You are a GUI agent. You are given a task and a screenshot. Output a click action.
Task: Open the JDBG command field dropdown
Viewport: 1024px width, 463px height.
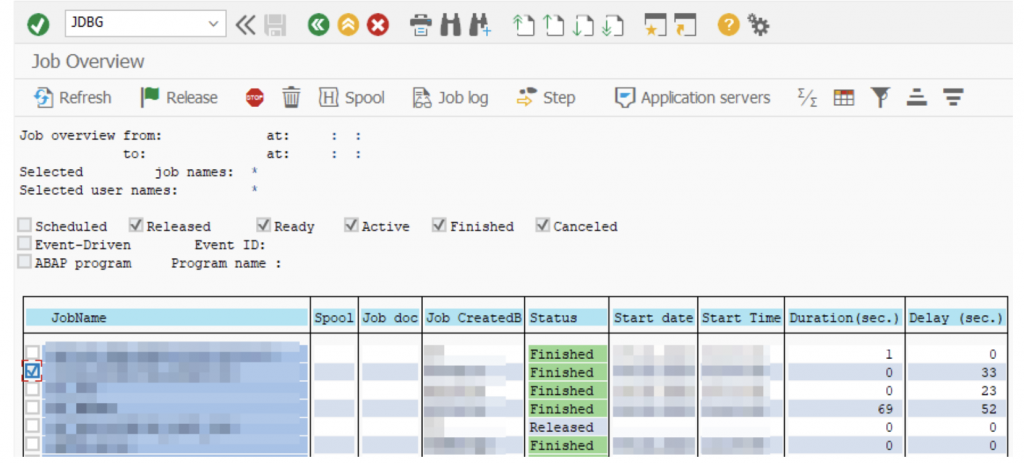[213, 24]
